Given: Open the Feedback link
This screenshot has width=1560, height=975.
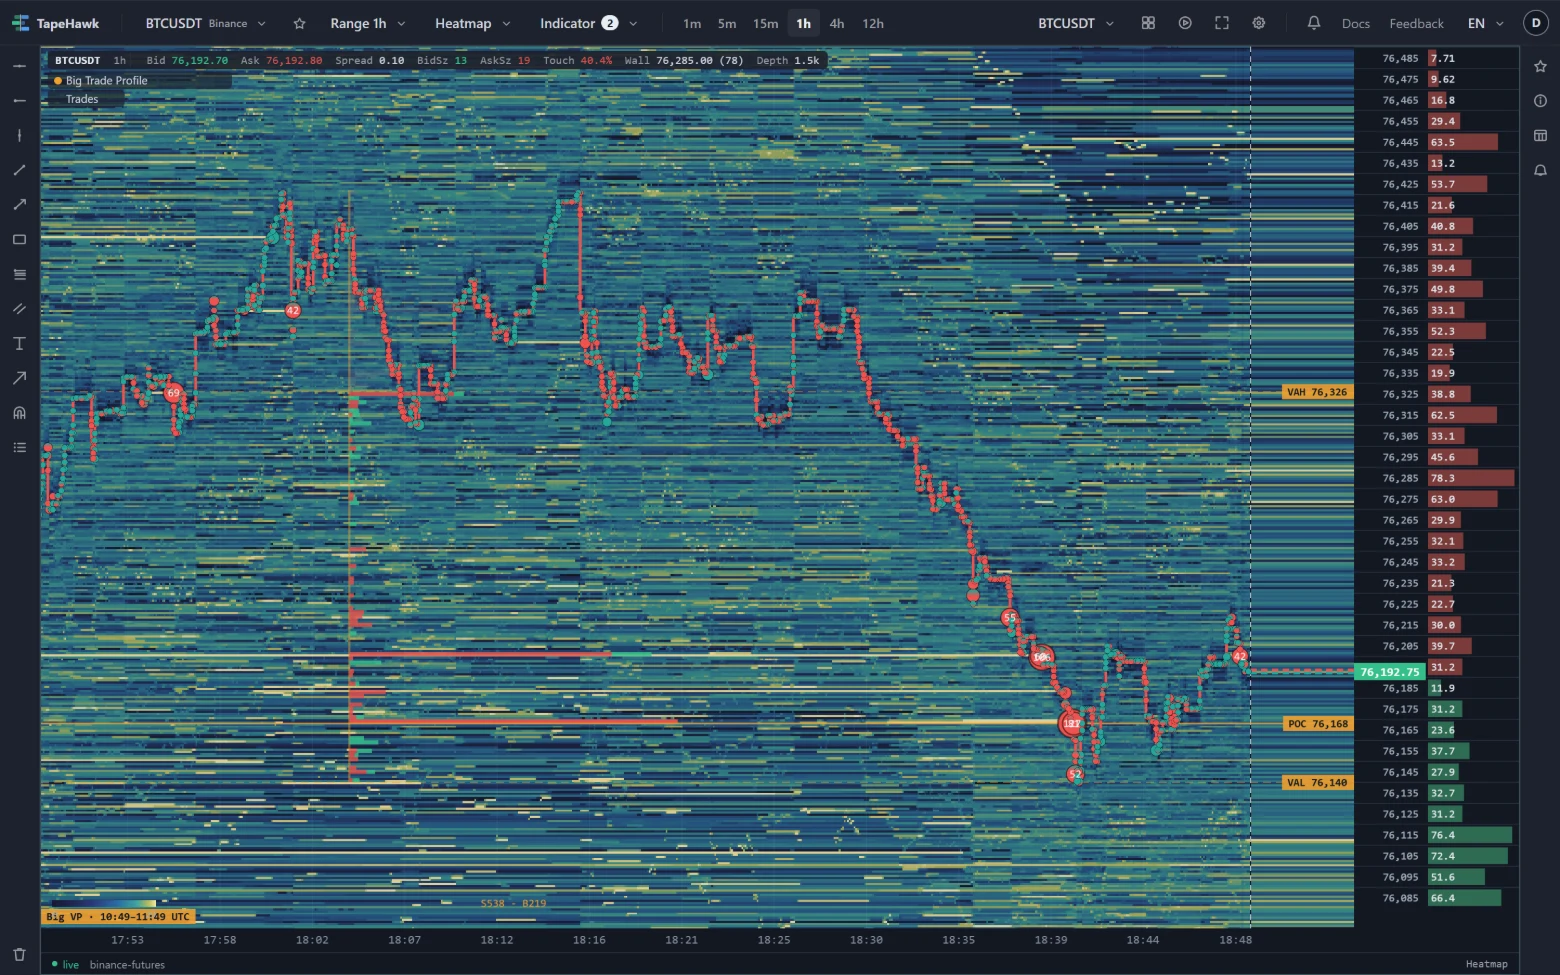Looking at the screenshot, I should point(1416,23).
